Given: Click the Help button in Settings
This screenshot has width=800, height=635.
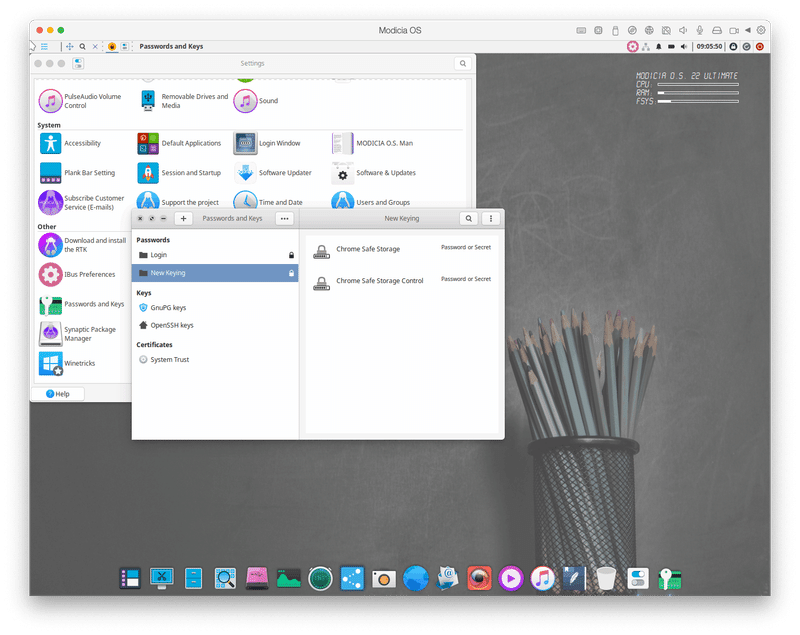Looking at the screenshot, I should coord(58,393).
